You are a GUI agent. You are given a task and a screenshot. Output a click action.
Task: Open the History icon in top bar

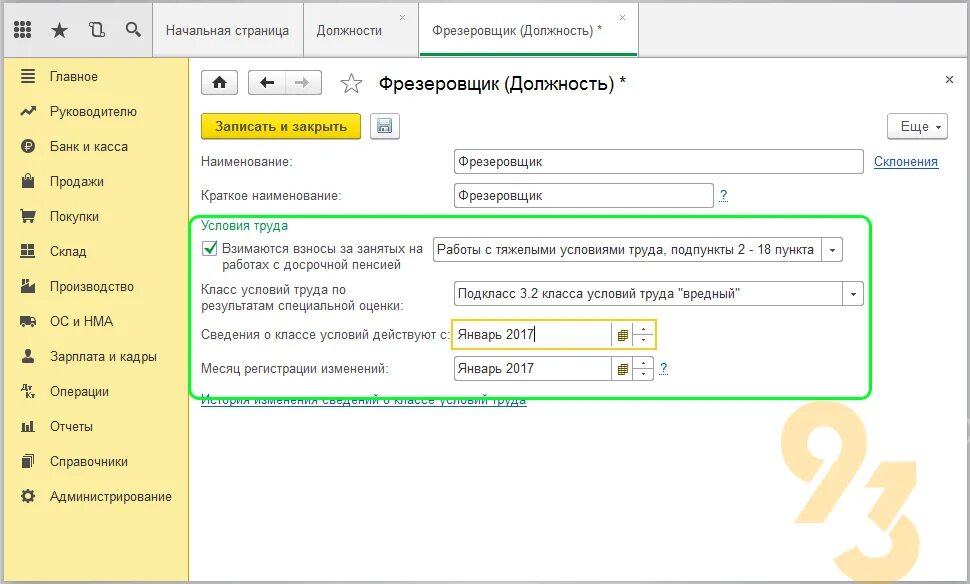coord(97,30)
